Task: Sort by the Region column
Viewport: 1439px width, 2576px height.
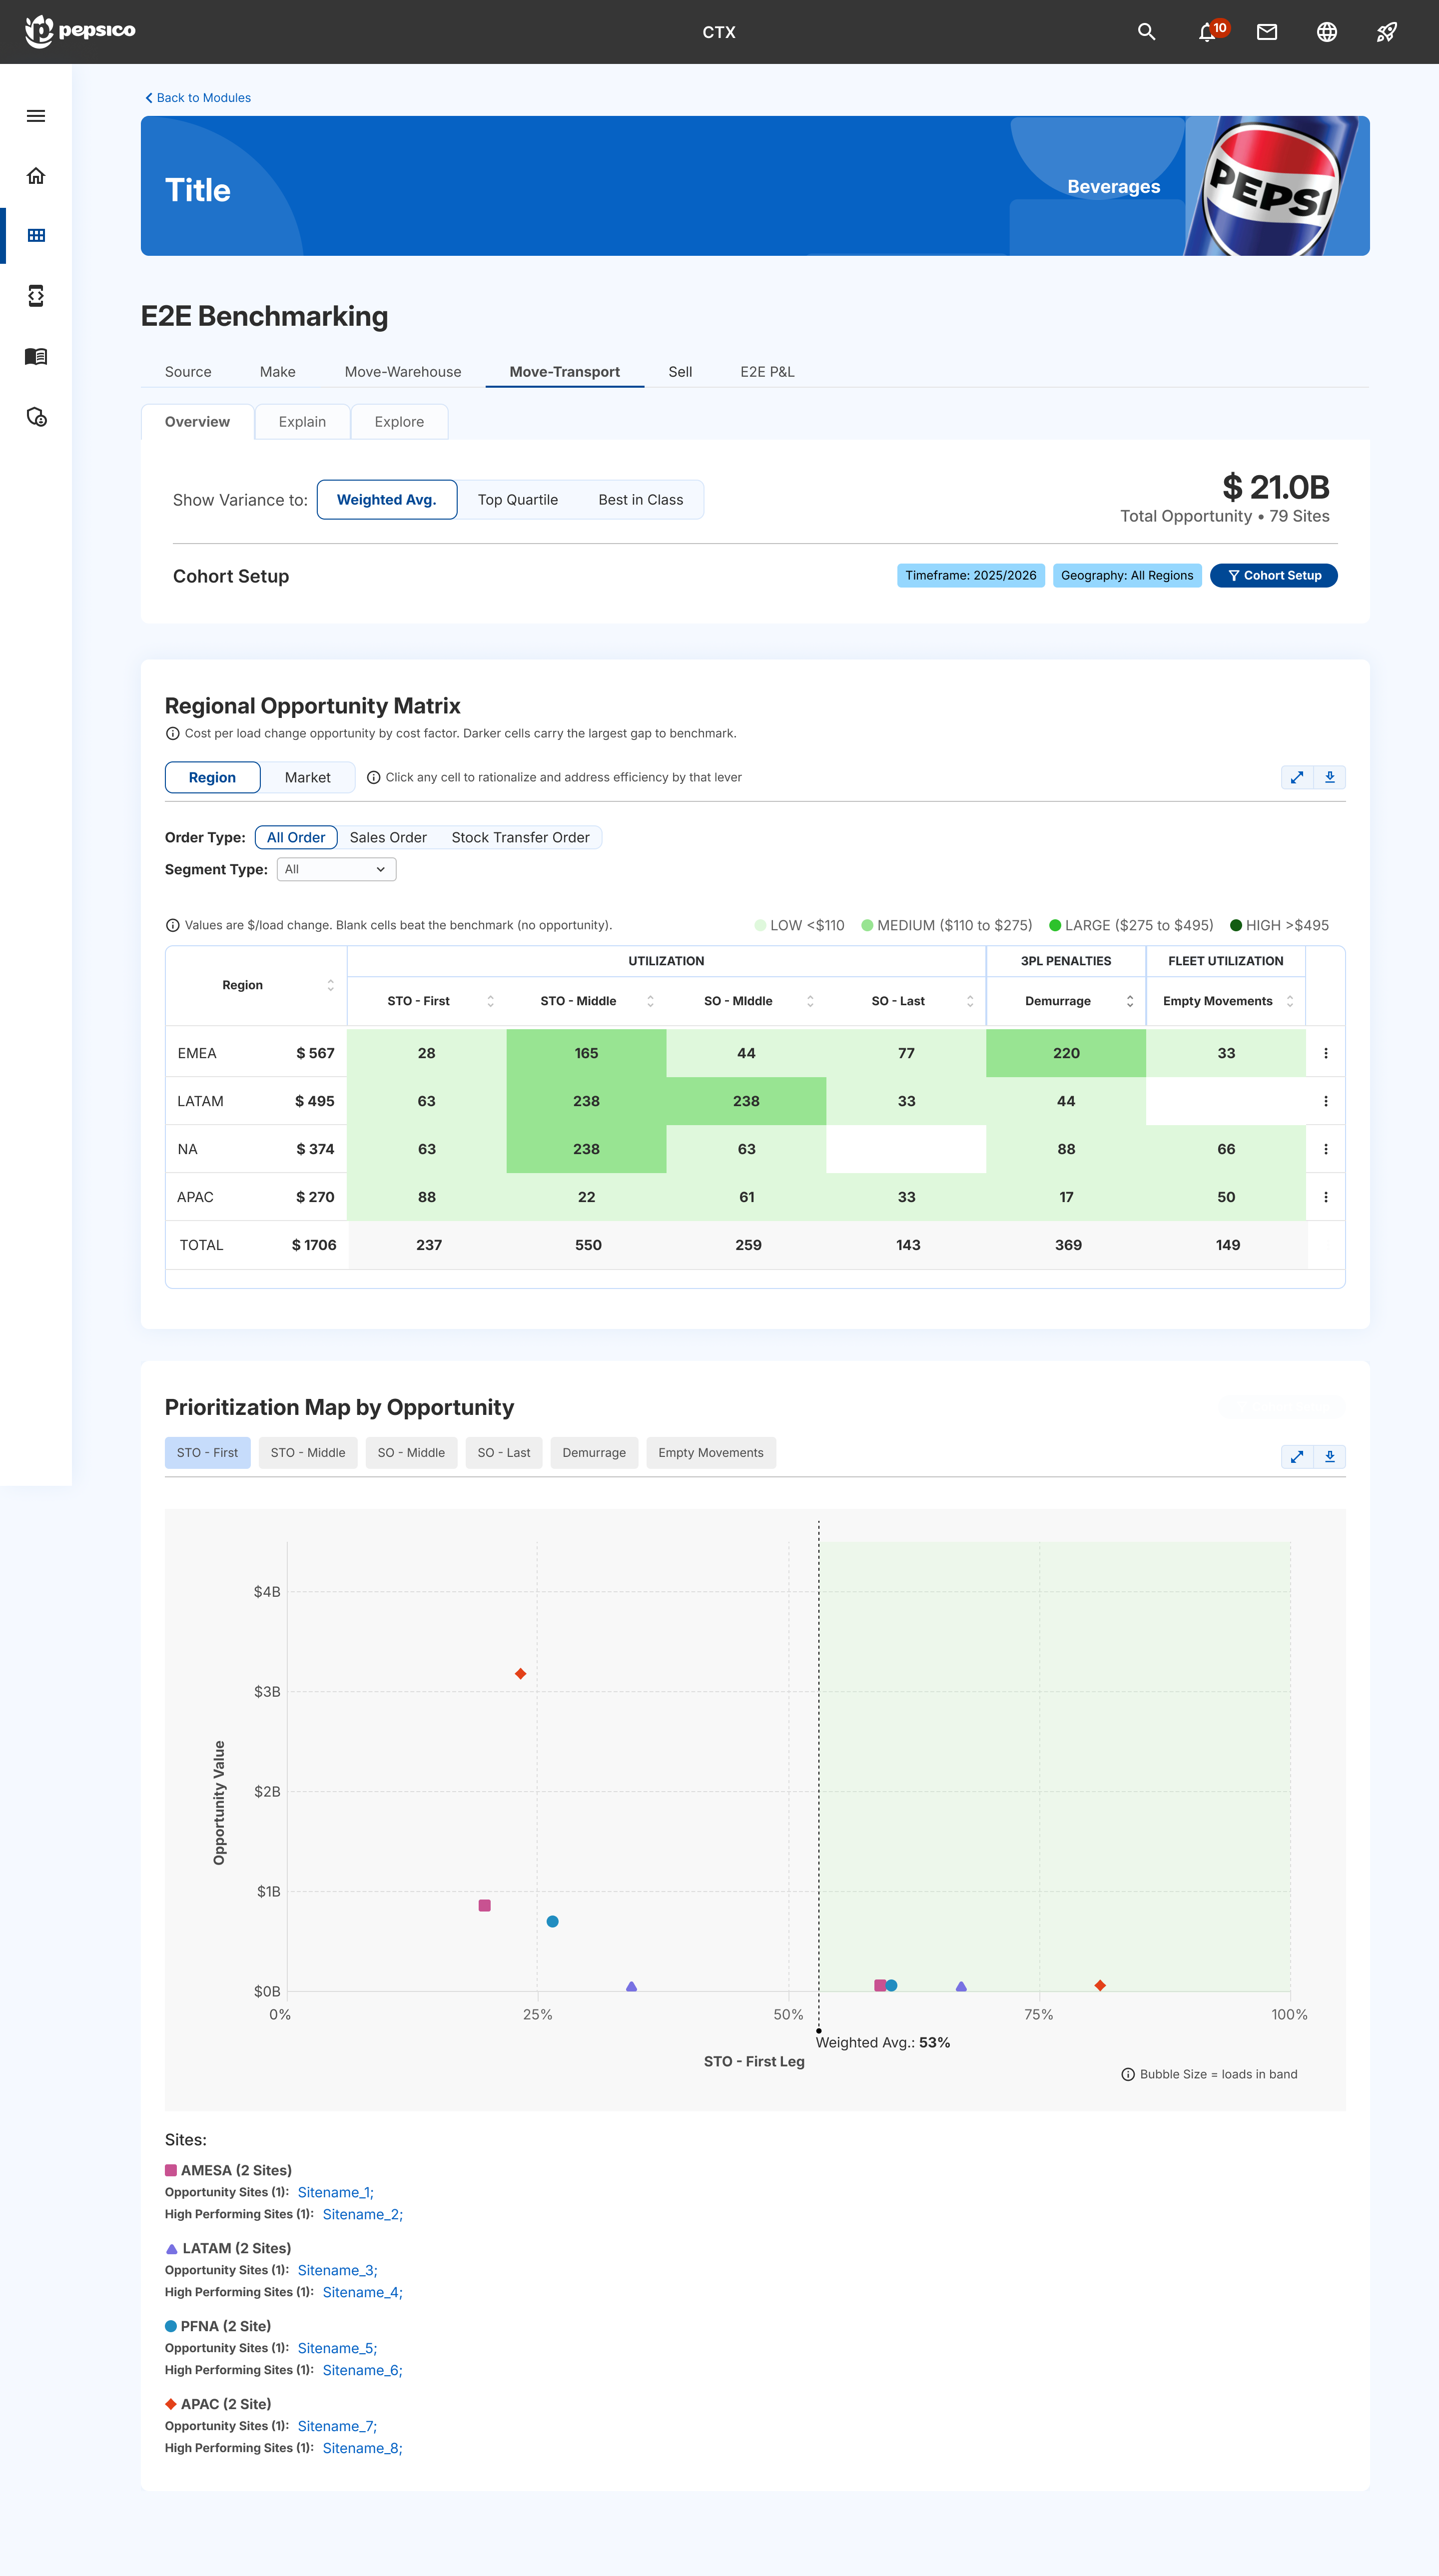Action: click(330, 985)
